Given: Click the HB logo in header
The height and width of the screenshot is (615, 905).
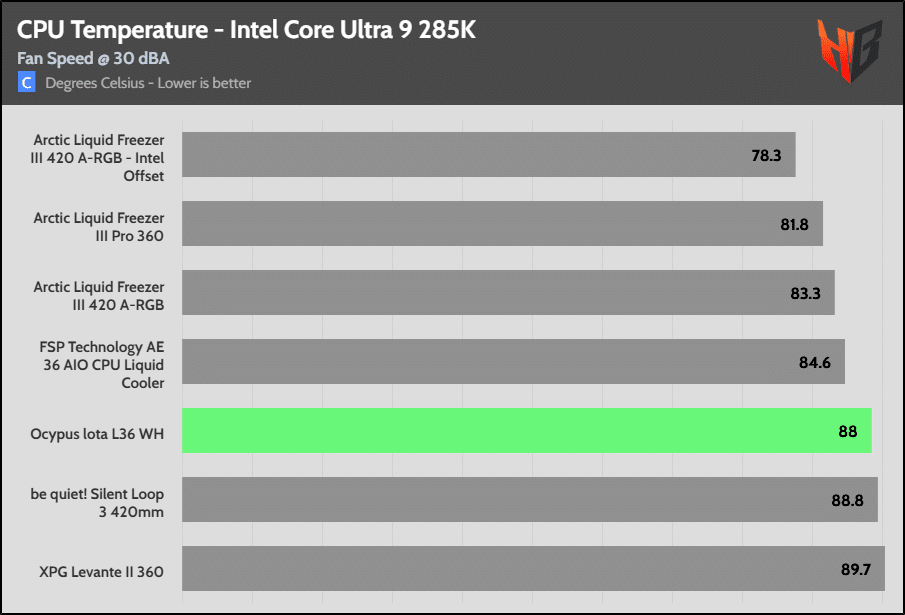Looking at the screenshot, I should point(850,50).
